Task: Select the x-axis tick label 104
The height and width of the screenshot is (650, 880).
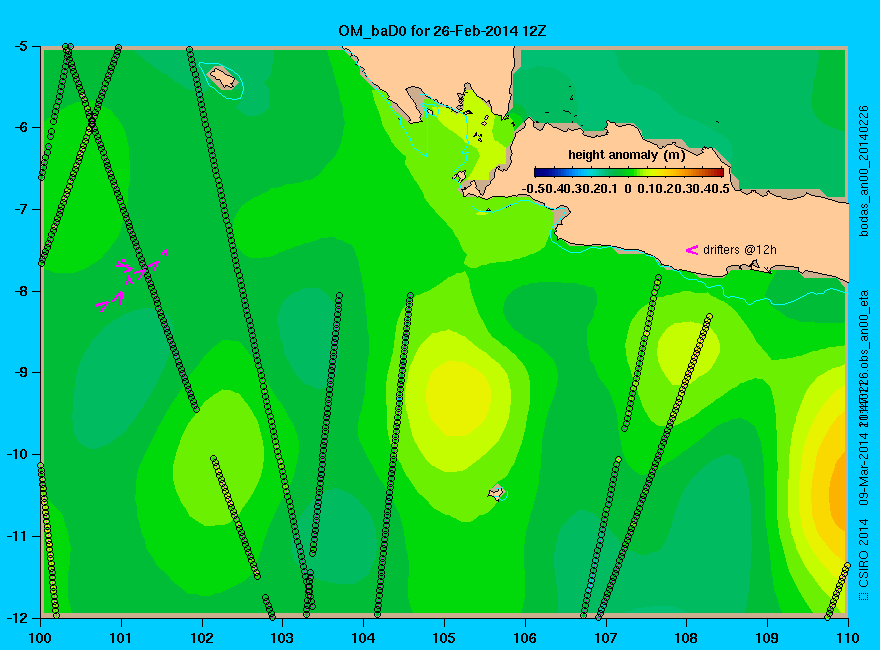Action: [363, 638]
